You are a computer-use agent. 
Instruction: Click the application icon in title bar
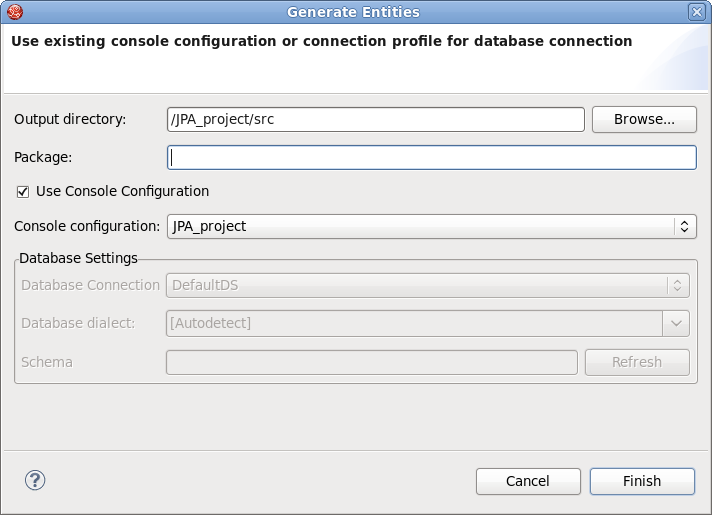[x=14, y=12]
